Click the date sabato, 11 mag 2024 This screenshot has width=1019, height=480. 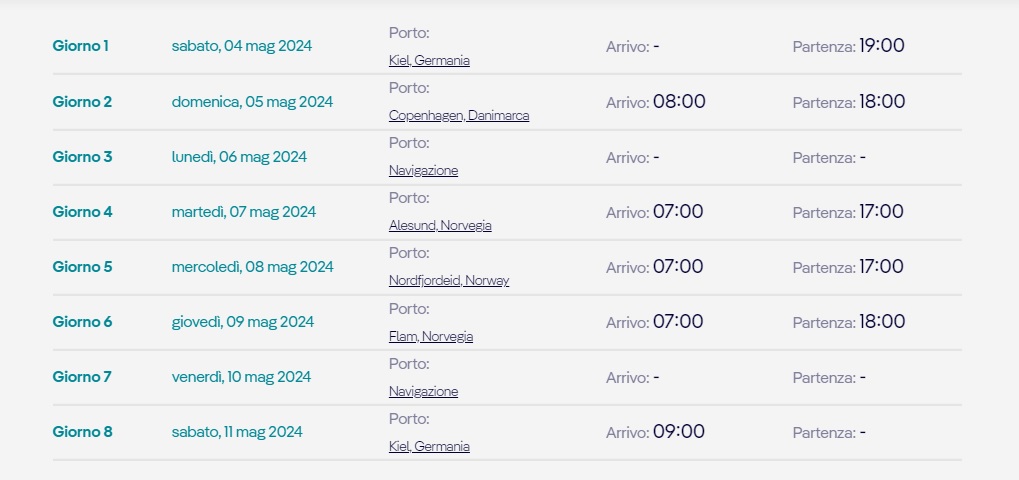click(x=237, y=432)
